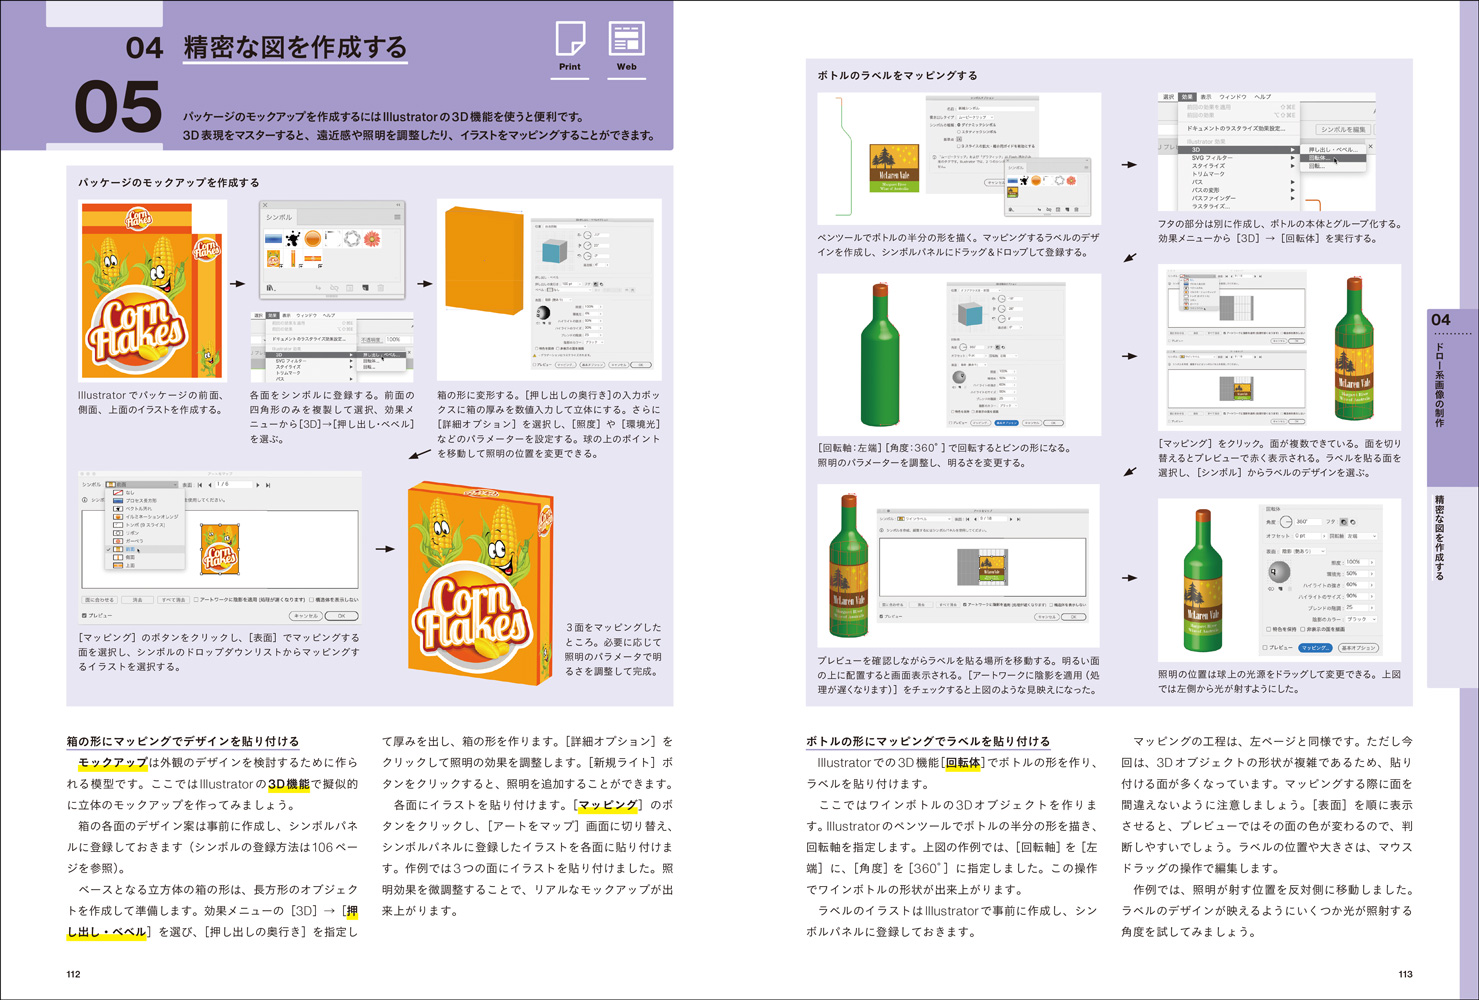Open the シンボル dropdown in corn flakes map dialog
1479x1000 pixels.
click(142, 485)
